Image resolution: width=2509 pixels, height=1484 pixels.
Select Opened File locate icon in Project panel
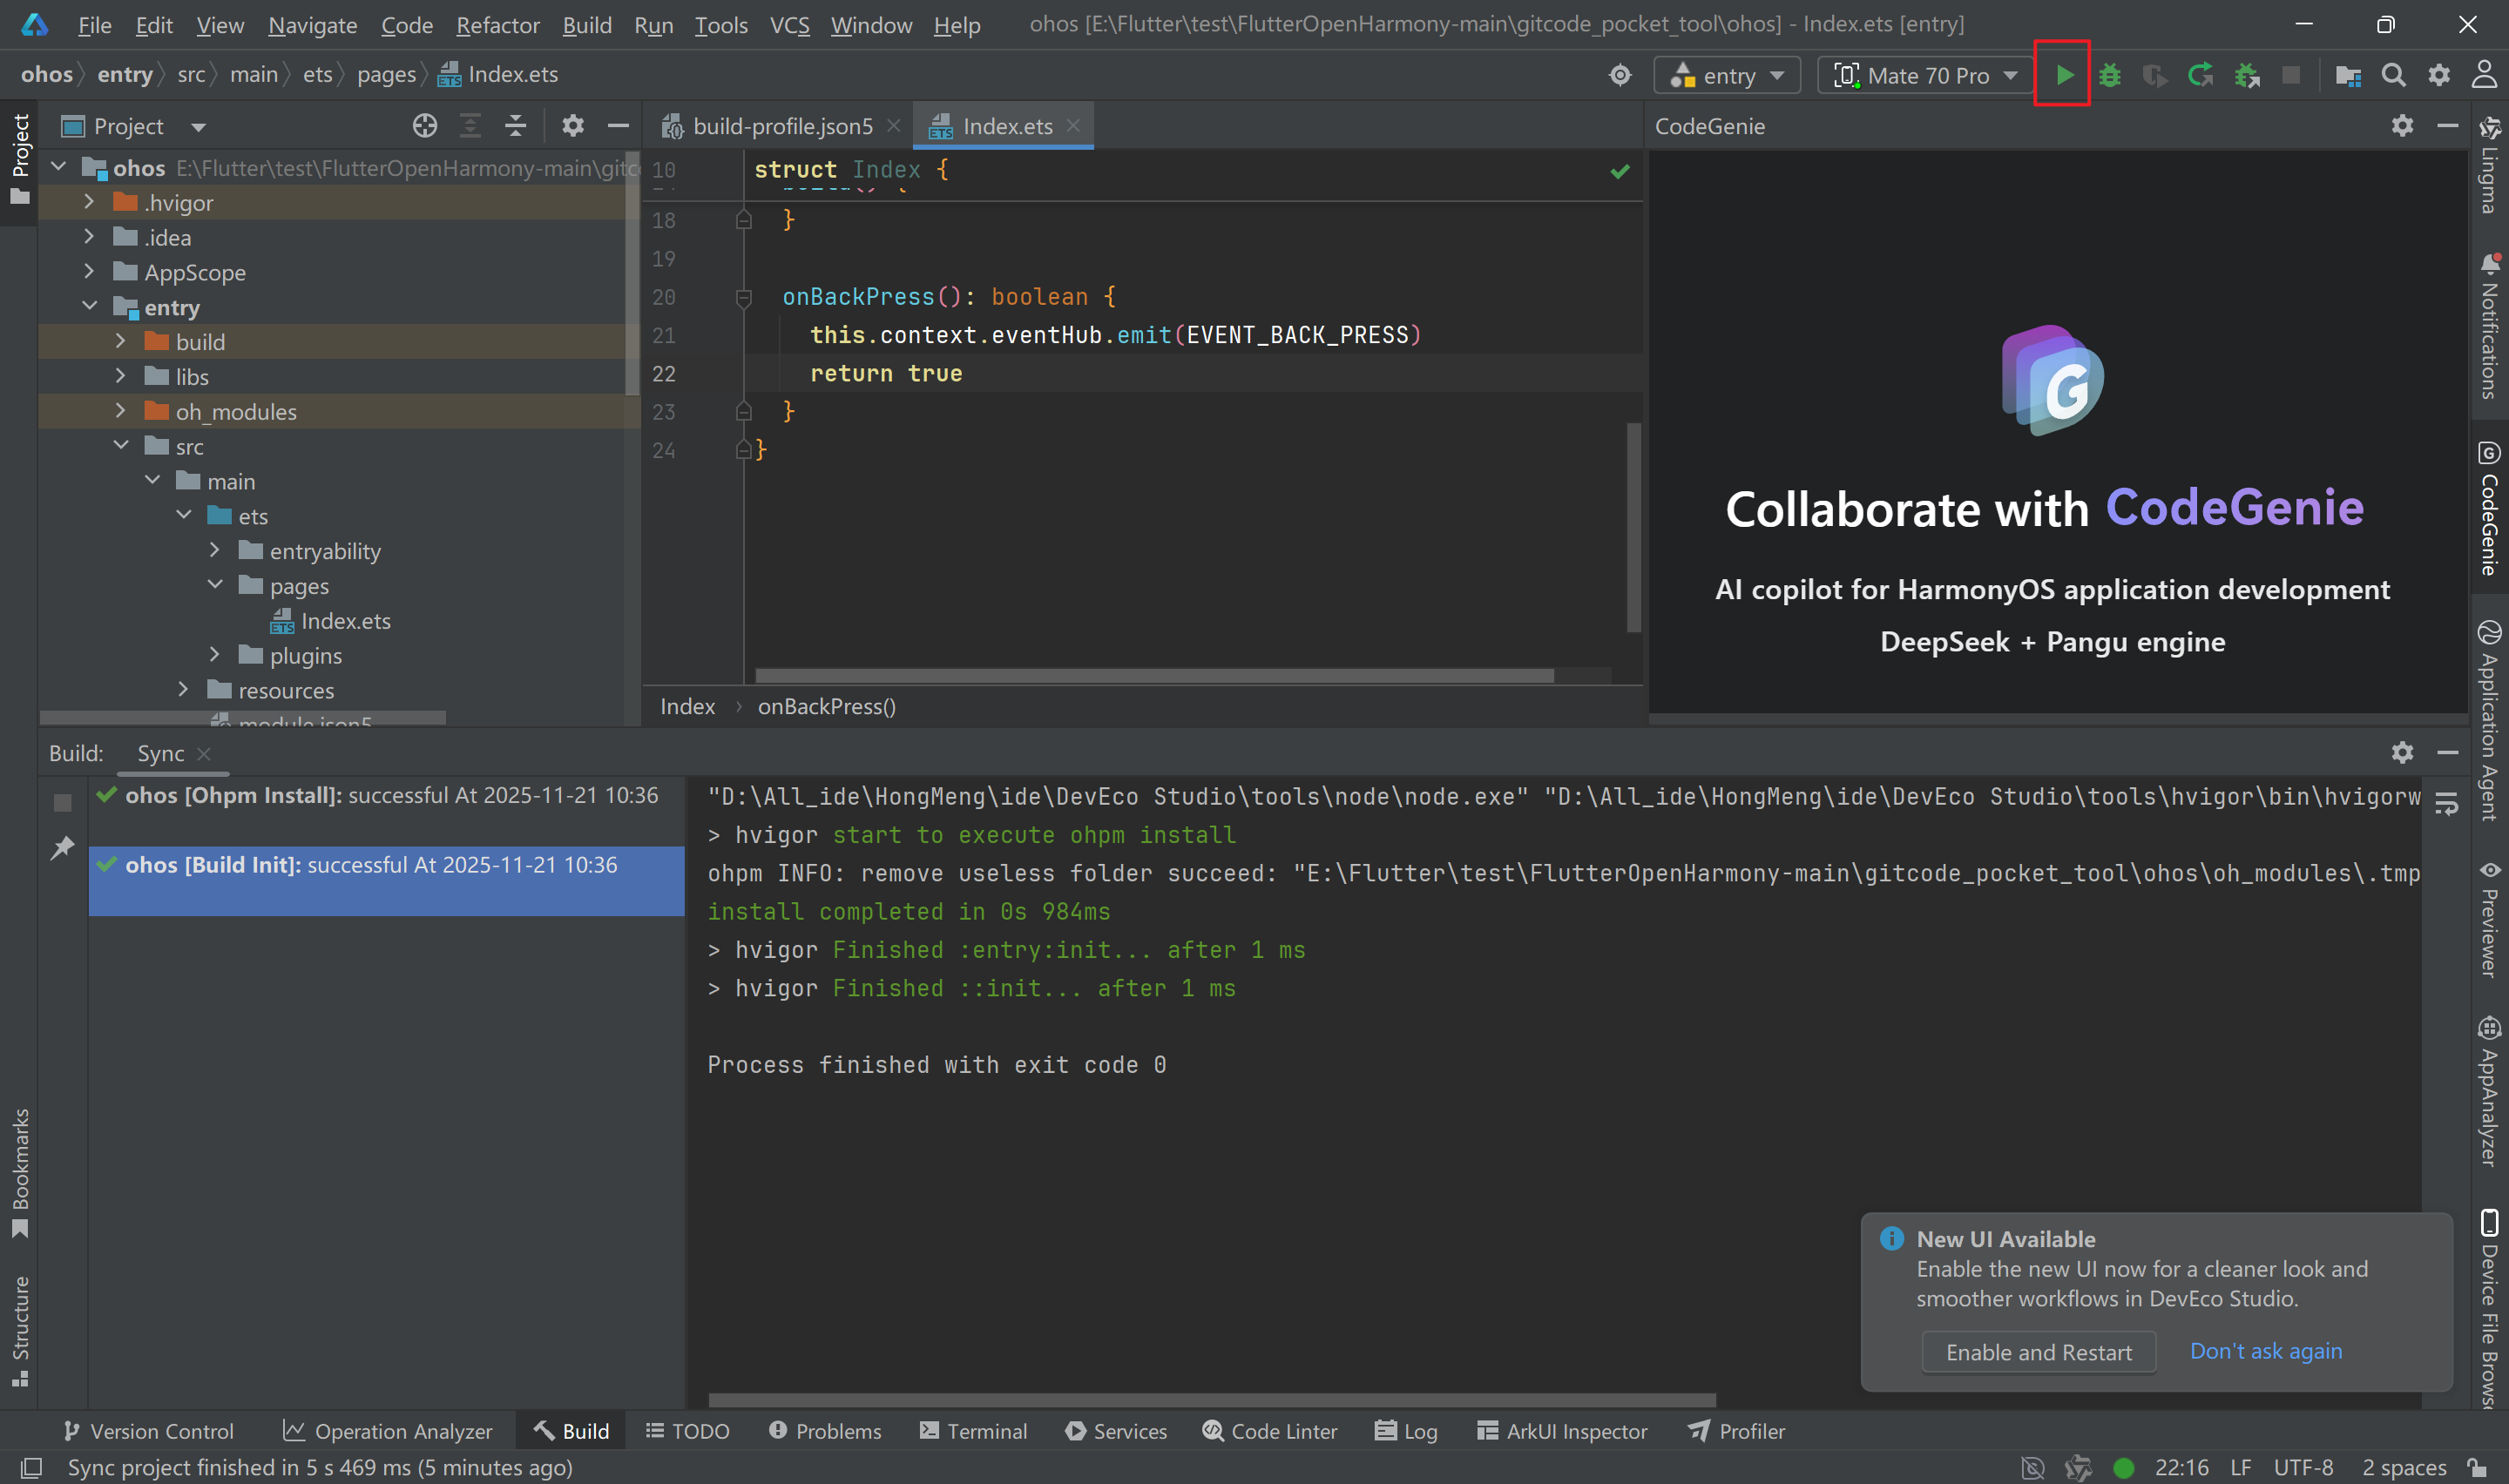(424, 126)
